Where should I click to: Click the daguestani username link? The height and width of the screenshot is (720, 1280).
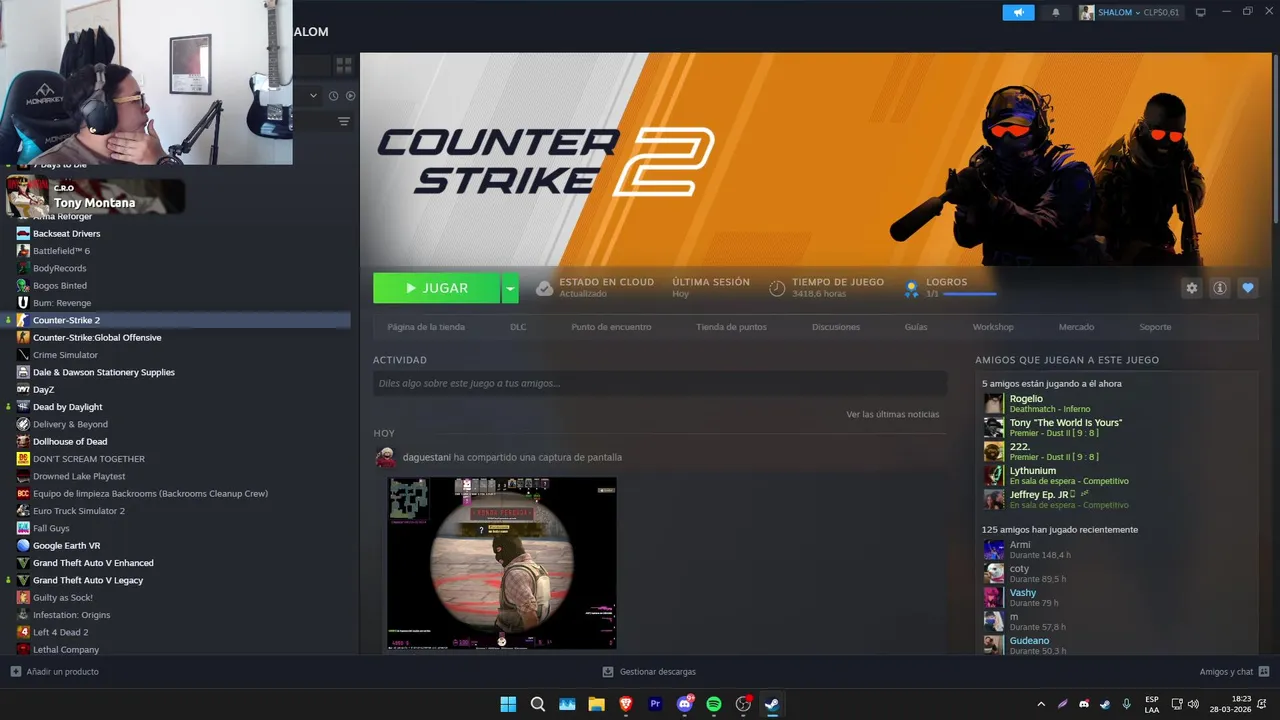coord(427,457)
